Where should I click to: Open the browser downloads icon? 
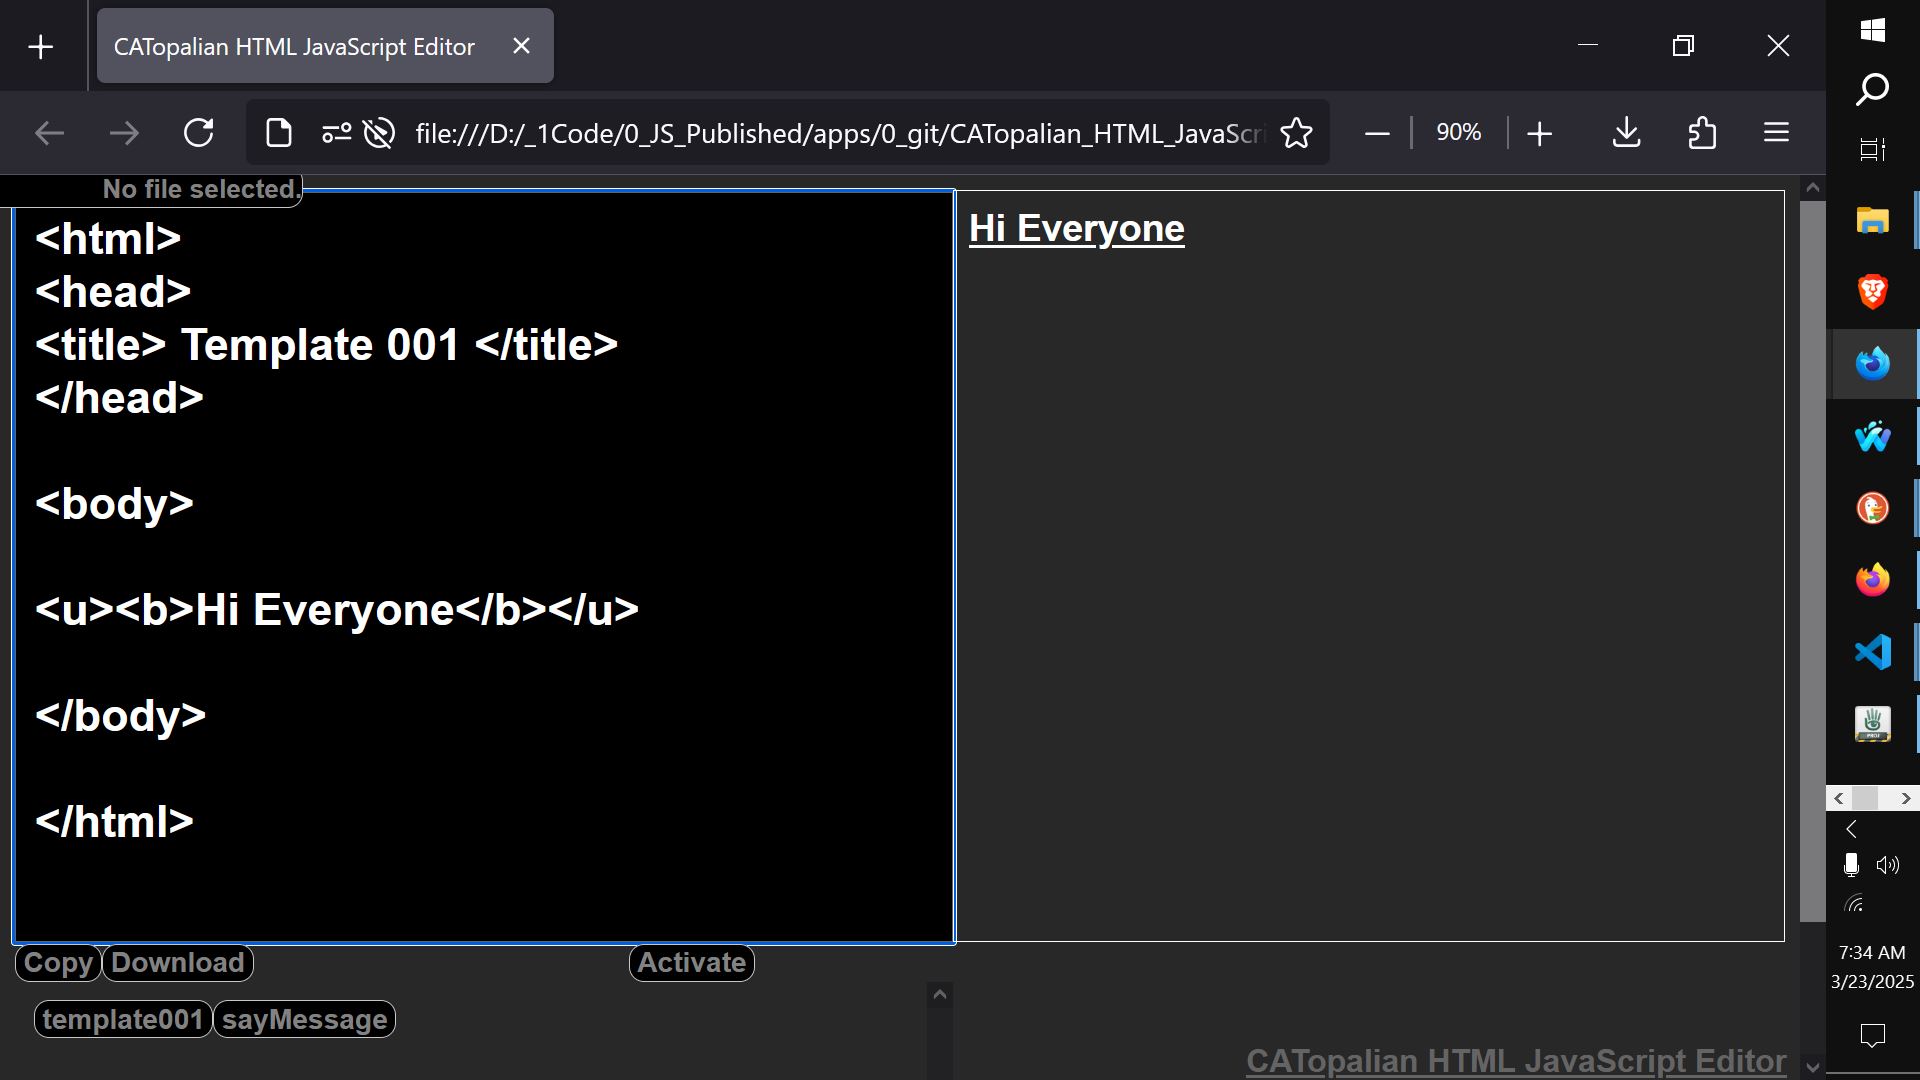coord(1626,133)
